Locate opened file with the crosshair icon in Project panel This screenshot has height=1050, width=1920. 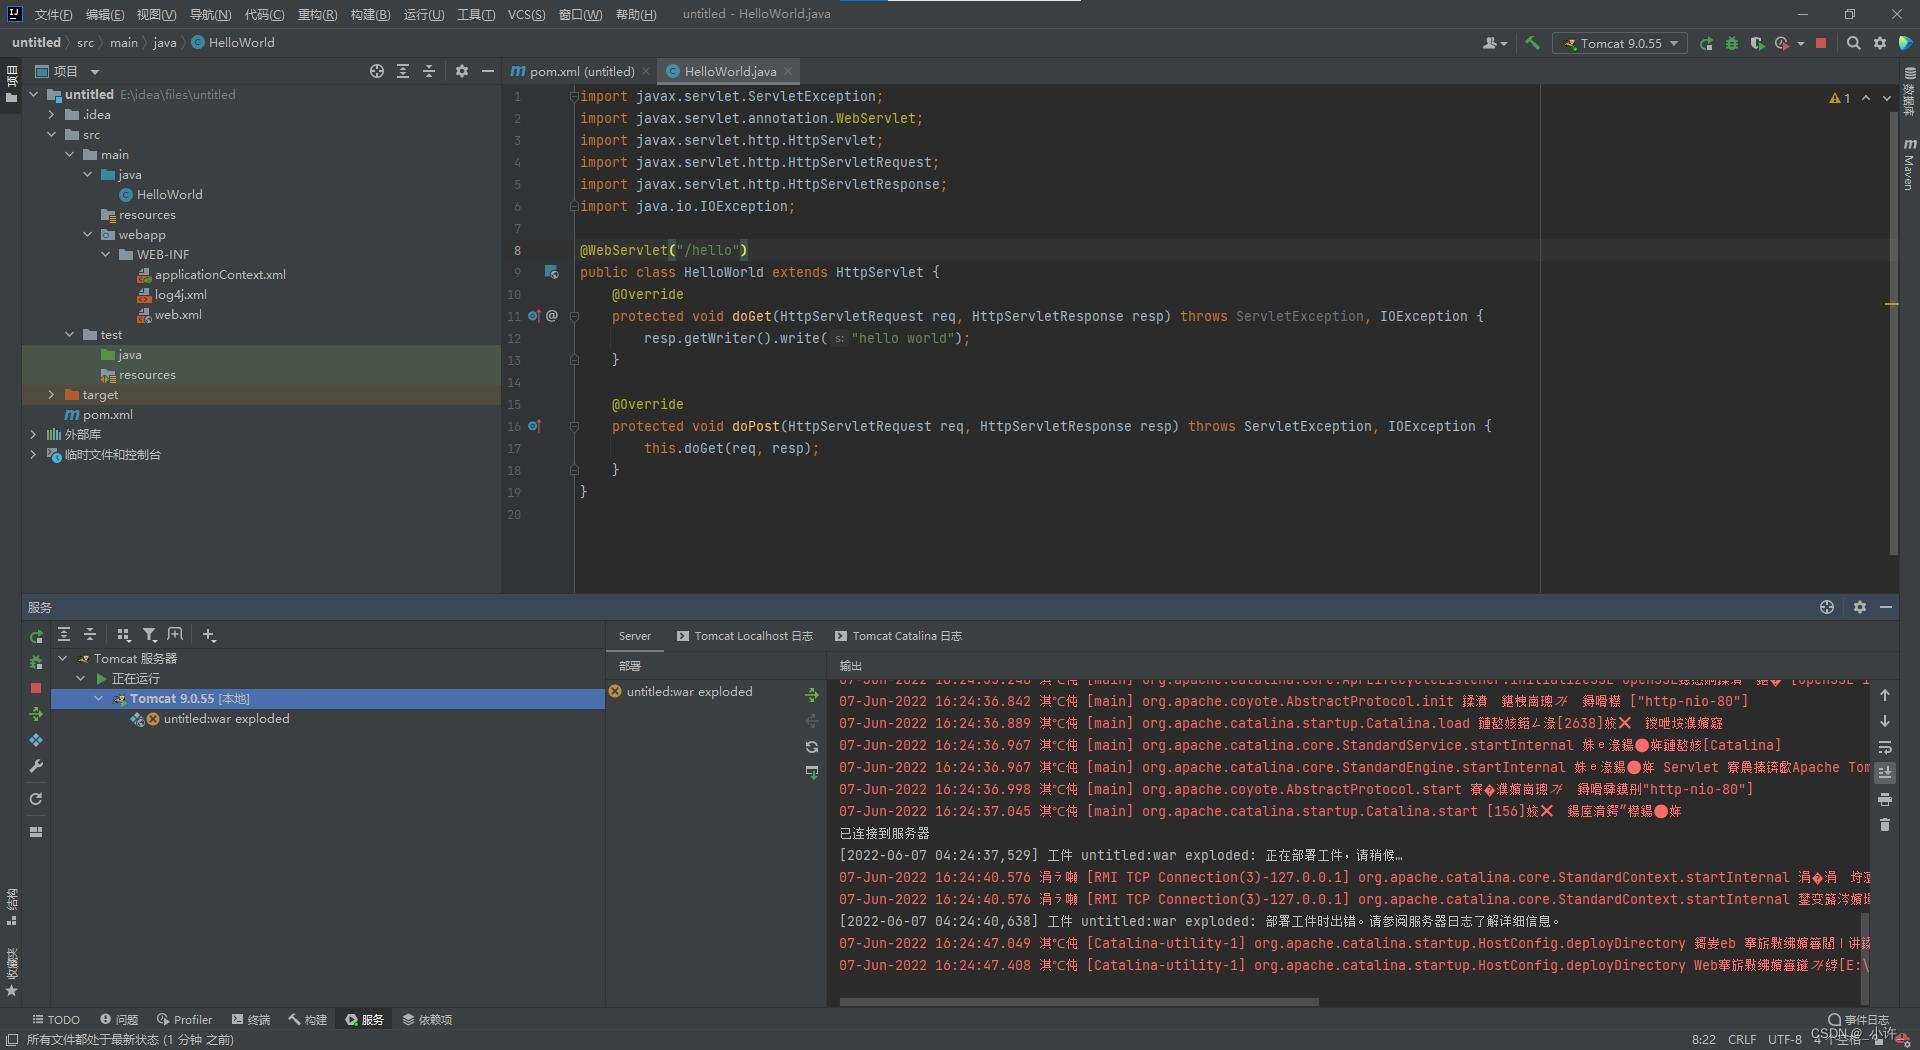point(376,71)
